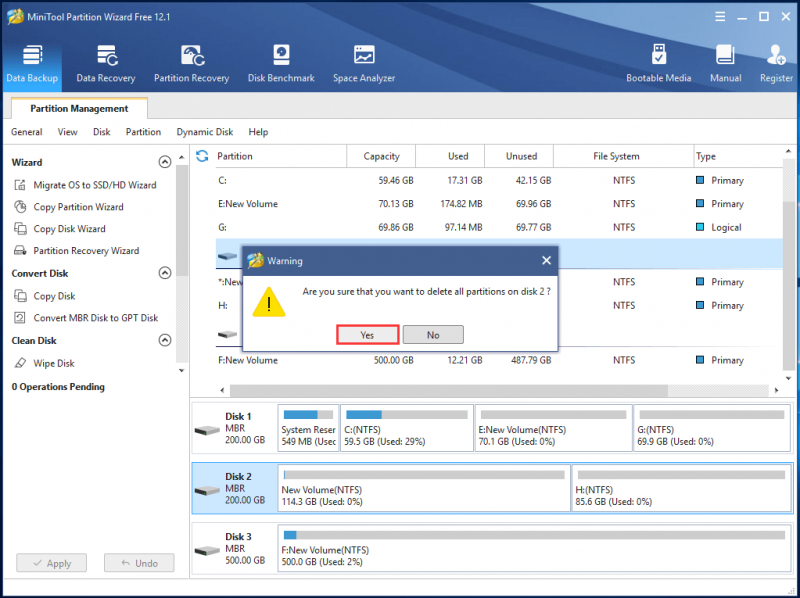Click the partition list horizontal scrollbar
The image size is (800, 598).
coord(448,390)
